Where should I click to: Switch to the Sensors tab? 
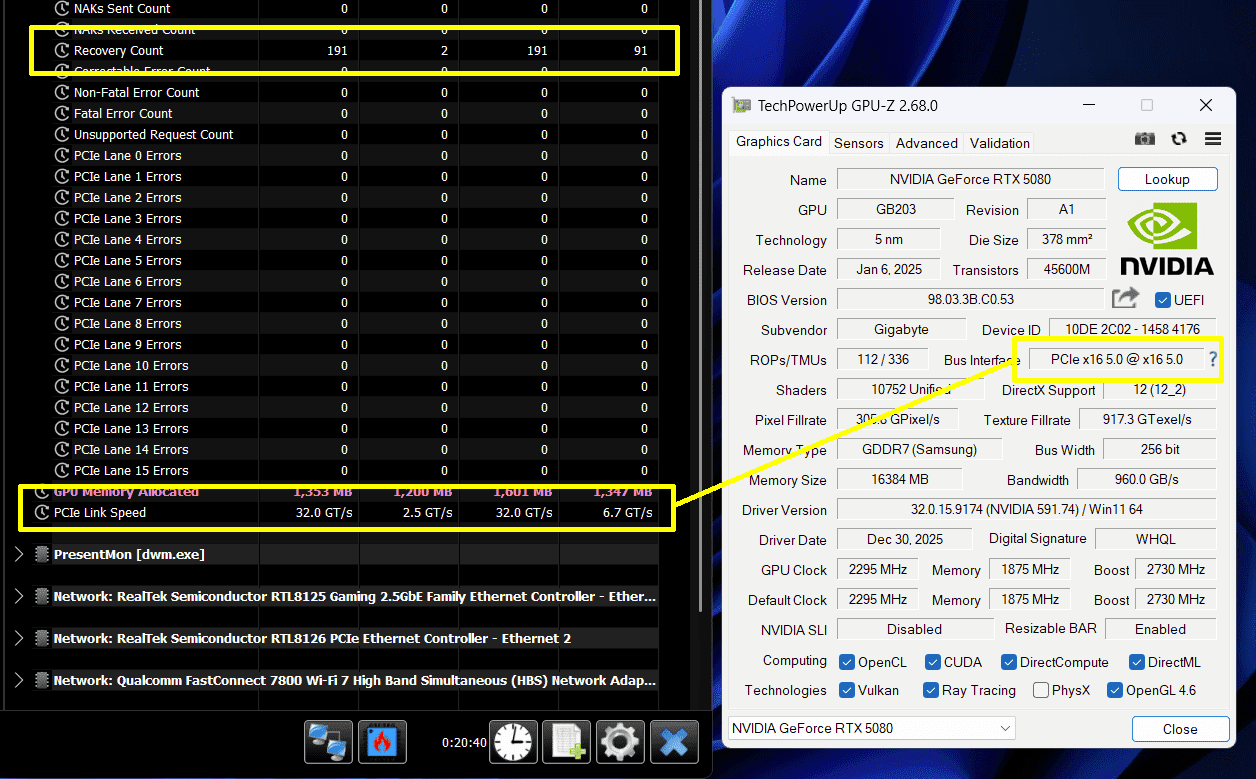click(x=858, y=143)
